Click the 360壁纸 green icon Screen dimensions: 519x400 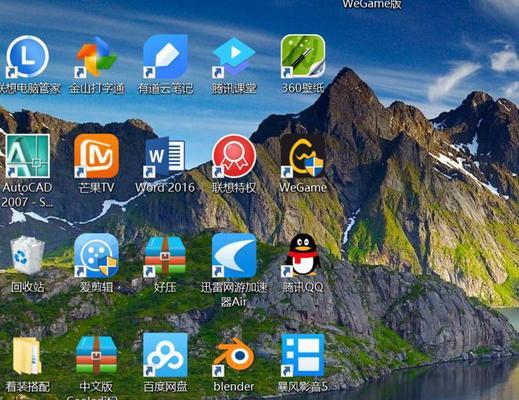(303, 56)
